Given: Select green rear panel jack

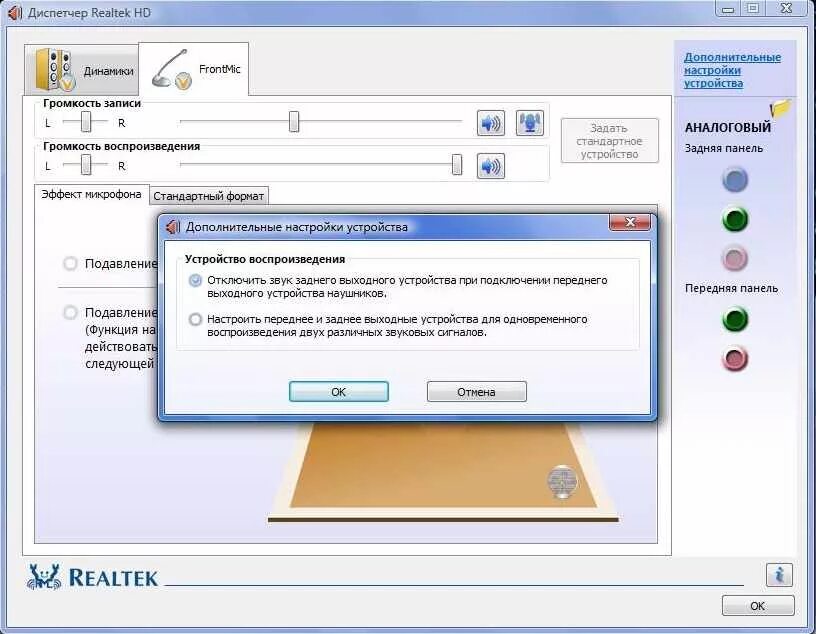Looking at the screenshot, I should [735, 219].
